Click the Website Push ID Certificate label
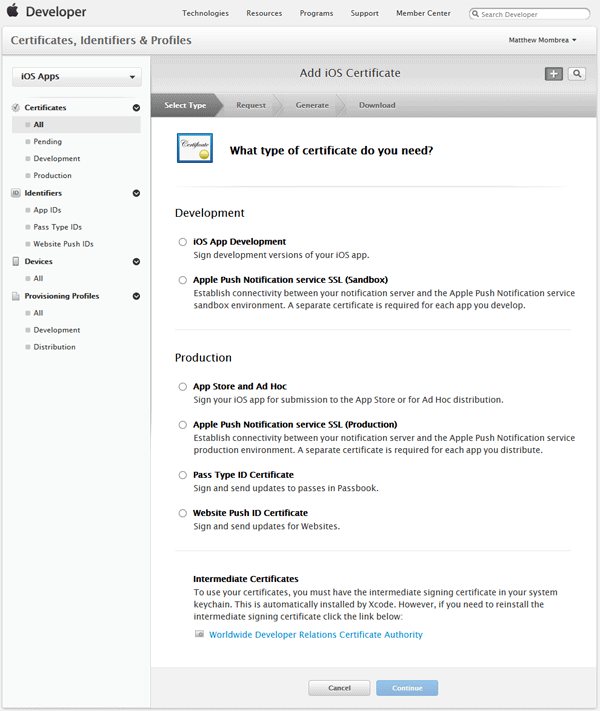 (250, 513)
